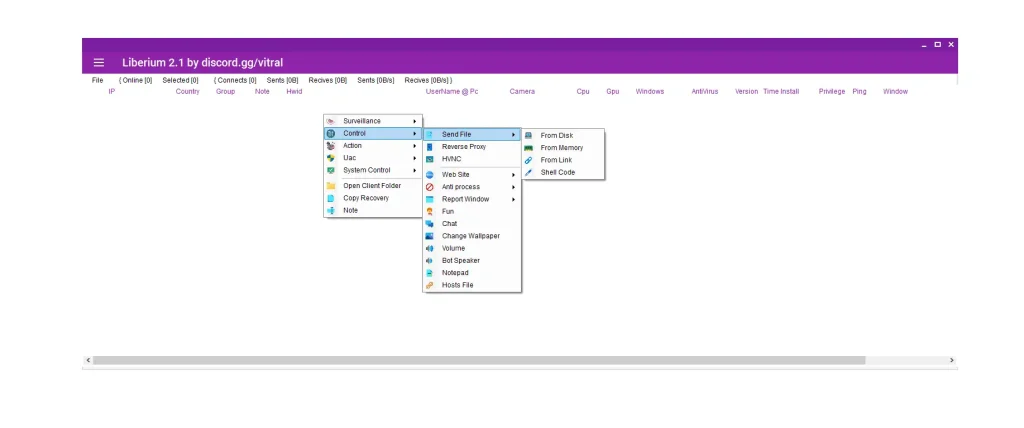The width and height of the screenshot is (1024, 428).
Task: Click the Action menu icon
Action: pos(330,146)
